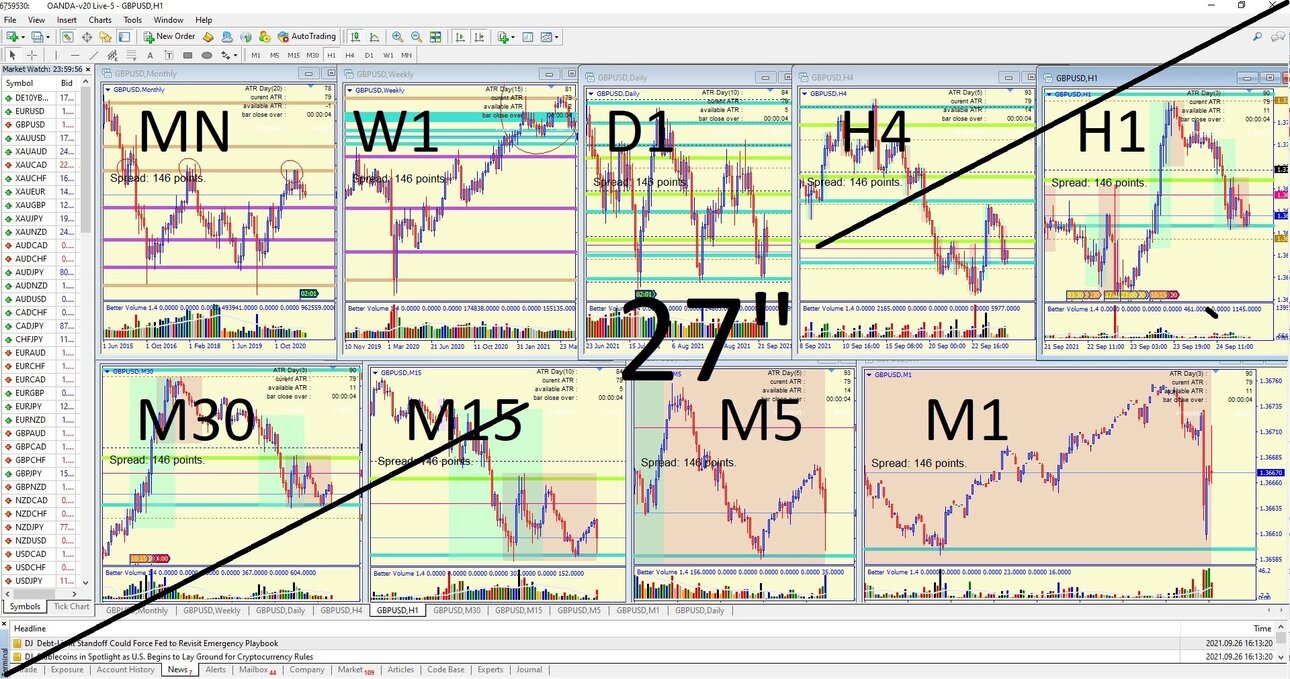Zoom in on the chart
Screen dimensions: 1290x679
[x=397, y=36]
